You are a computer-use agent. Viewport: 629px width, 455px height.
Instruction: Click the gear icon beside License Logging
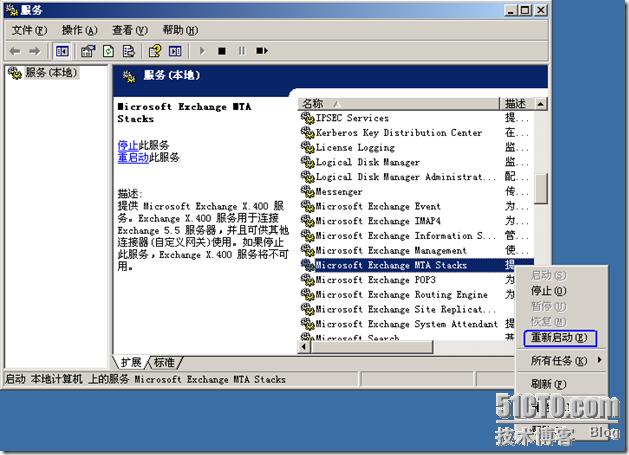click(307, 147)
